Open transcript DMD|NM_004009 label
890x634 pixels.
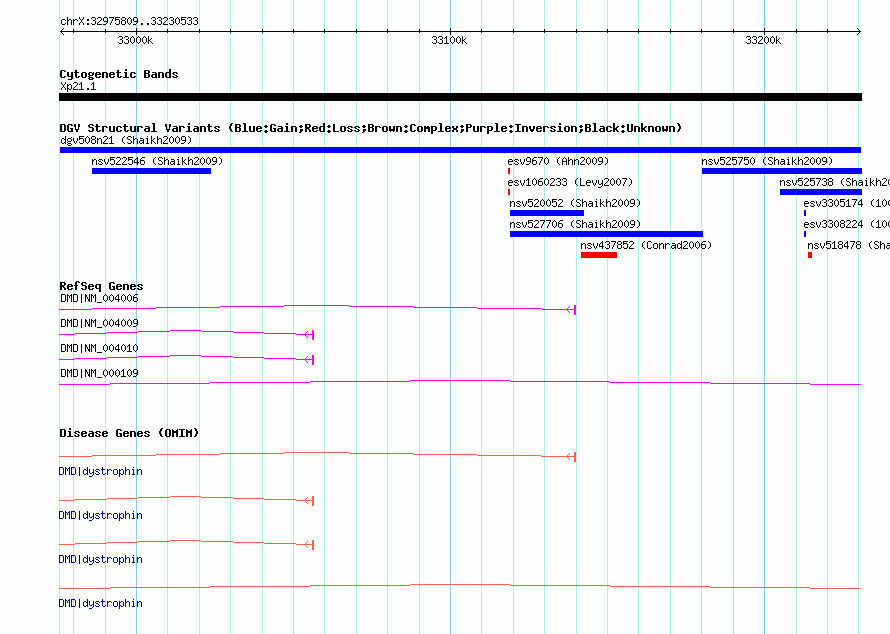pyautogui.click(x=99, y=323)
